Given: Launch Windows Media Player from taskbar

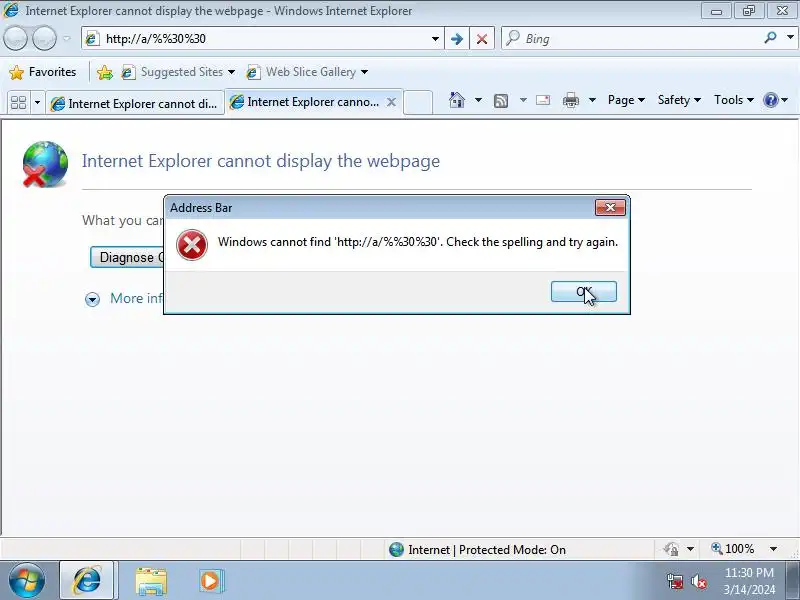Looking at the screenshot, I should pos(211,581).
